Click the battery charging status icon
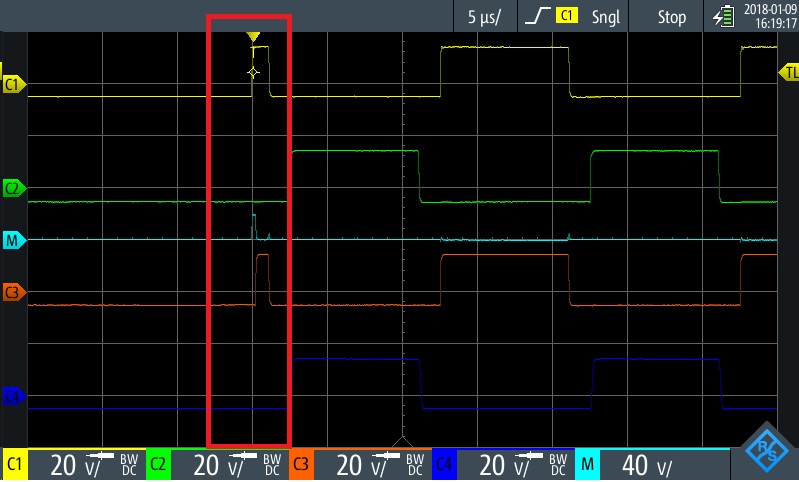Image resolution: width=799 pixels, height=482 pixels. [x=724, y=17]
